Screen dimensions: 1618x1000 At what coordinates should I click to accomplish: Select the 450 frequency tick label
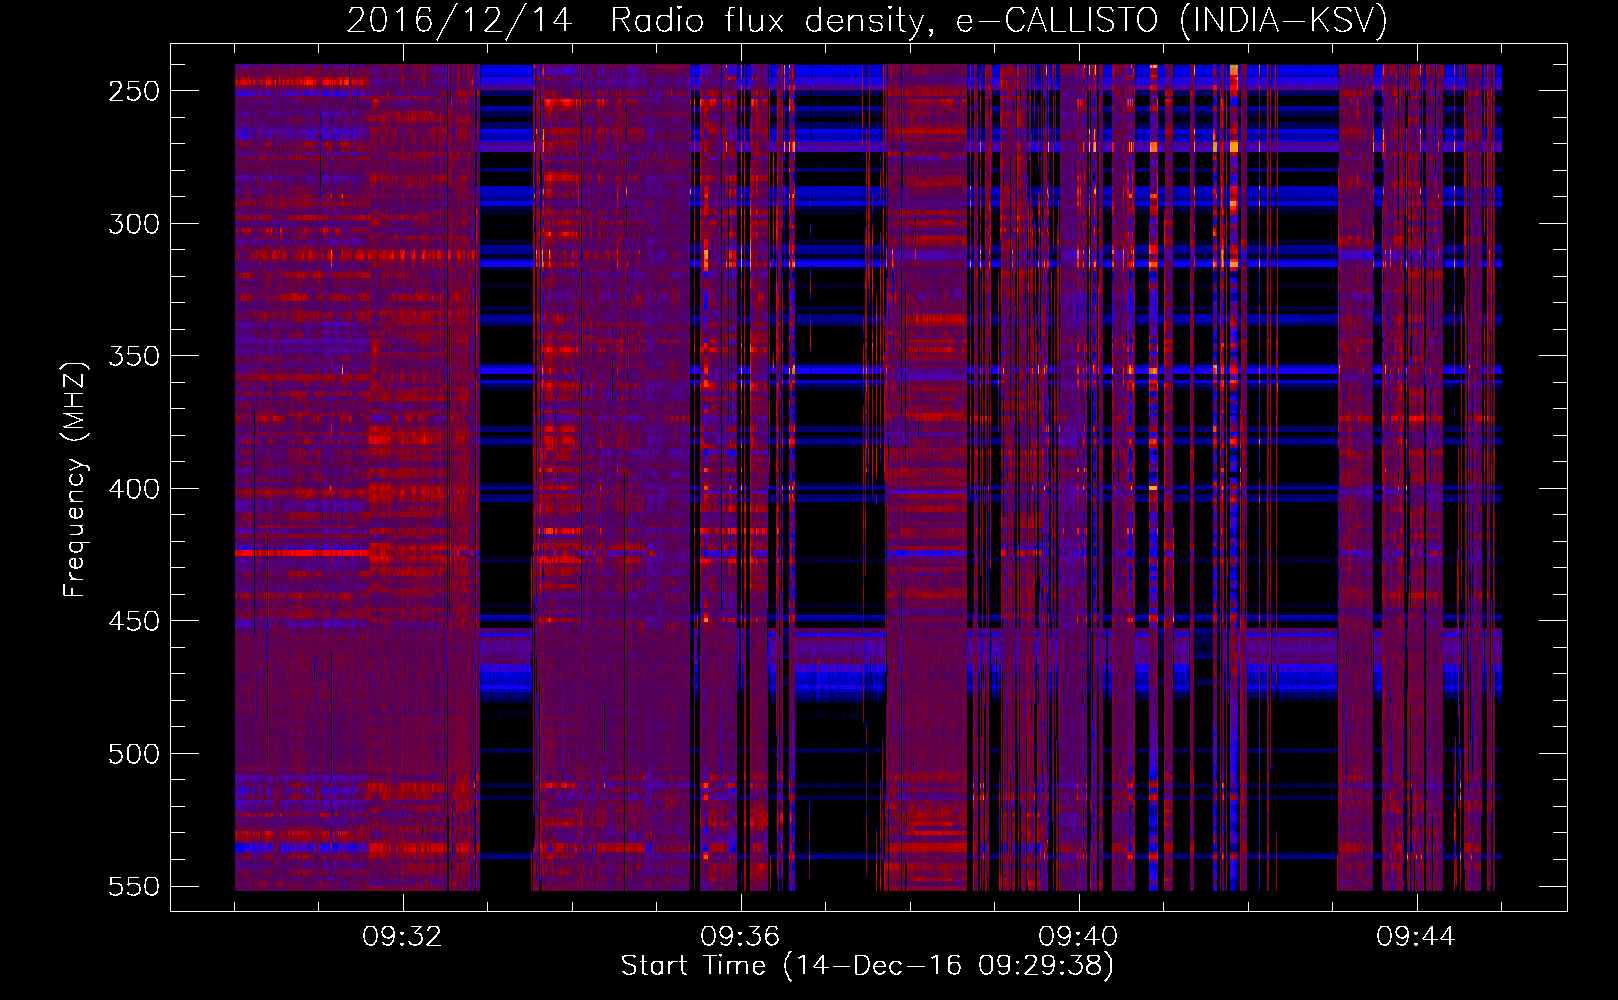tap(134, 621)
